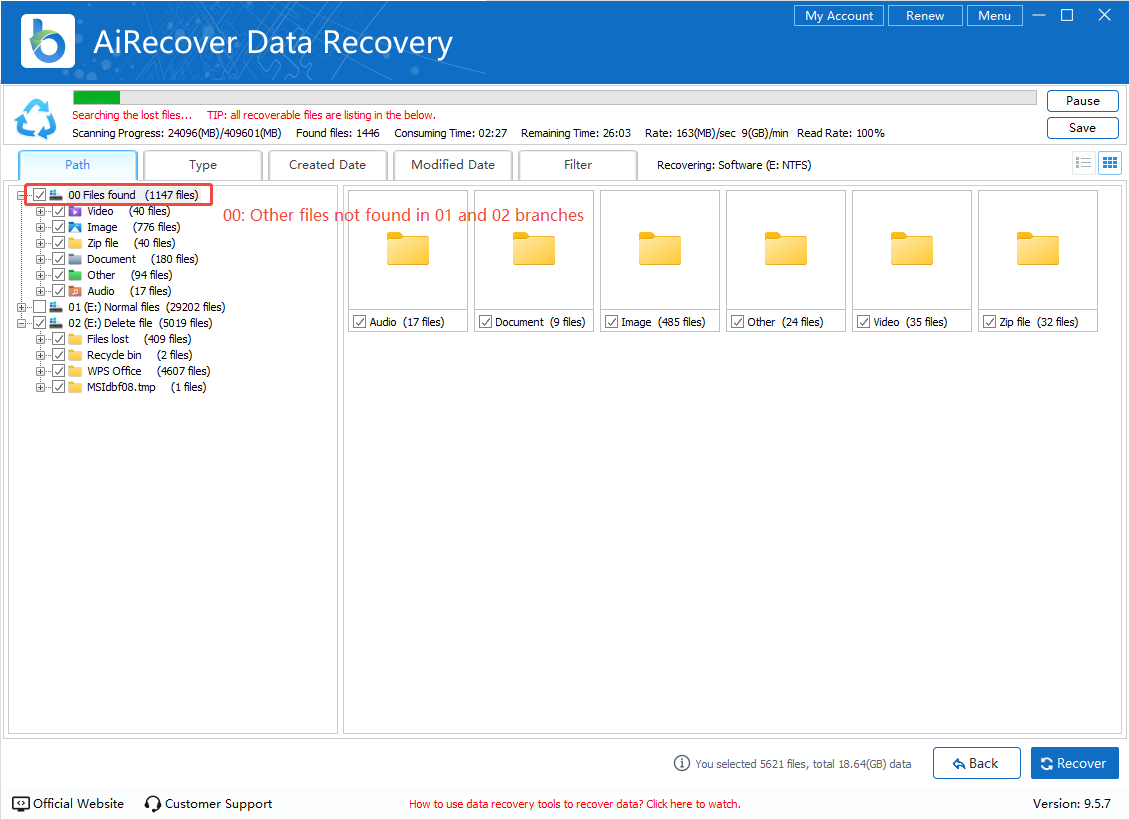Viewport: 1130px width, 820px height.
Task: Click the Video folder icon in tree
Action: [75, 211]
